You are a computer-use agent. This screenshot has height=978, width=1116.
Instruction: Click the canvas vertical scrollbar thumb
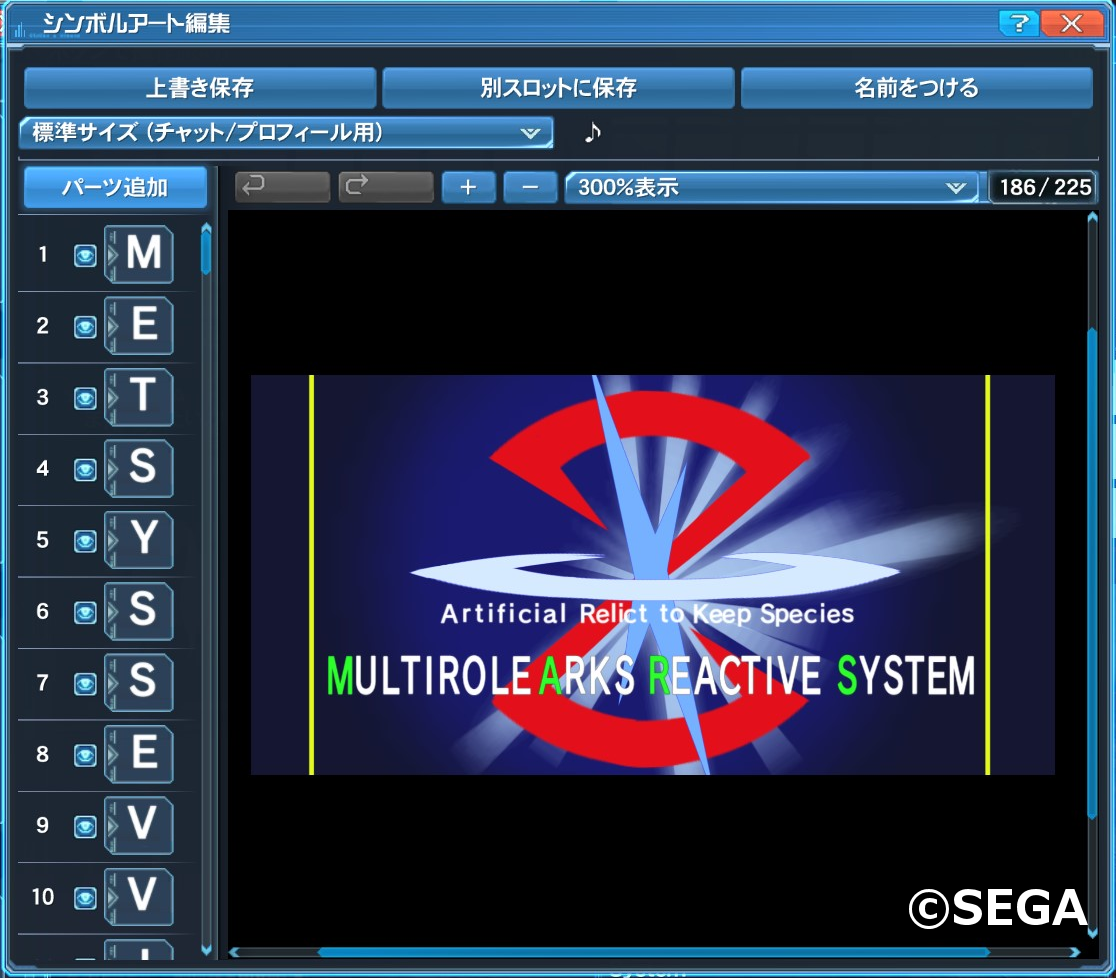pyautogui.click(x=1093, y=574)
